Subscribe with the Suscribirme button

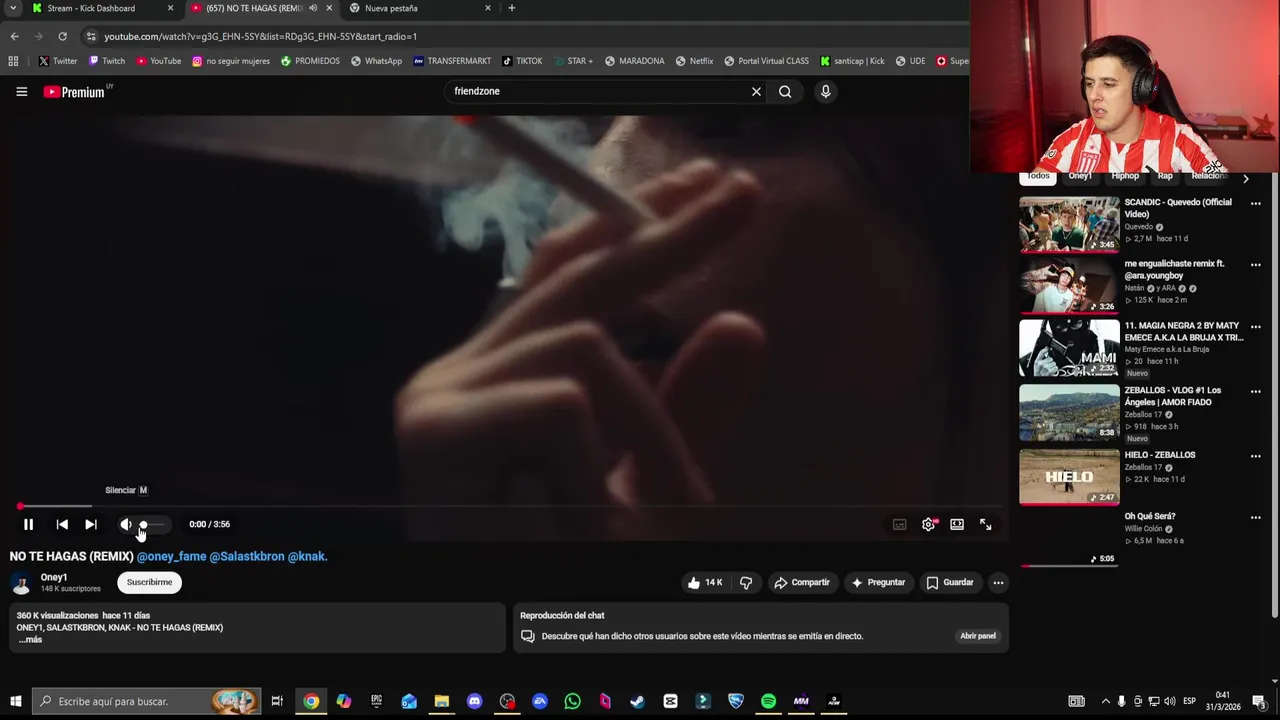coord(149,582)
